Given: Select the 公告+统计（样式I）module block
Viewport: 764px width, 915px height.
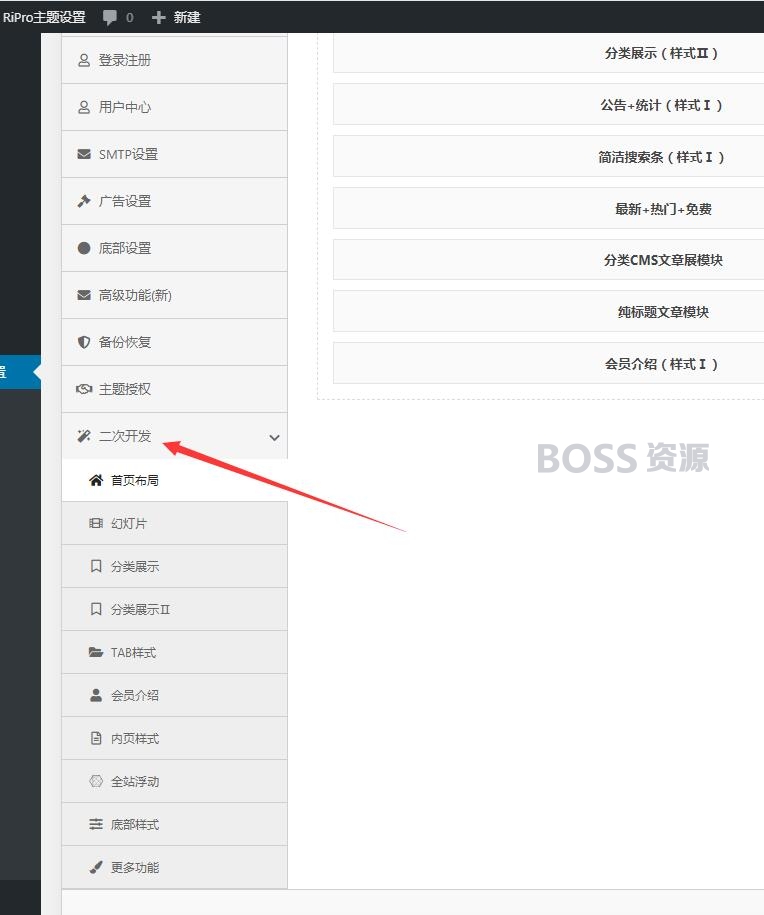Looking at the screenshot, I should pyautogui.click(x=549, y=105).
